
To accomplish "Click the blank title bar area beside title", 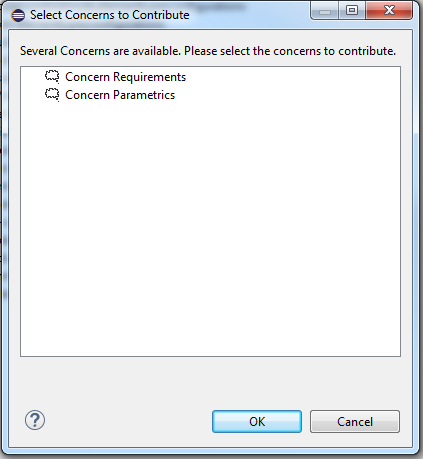I will (249, 15).
